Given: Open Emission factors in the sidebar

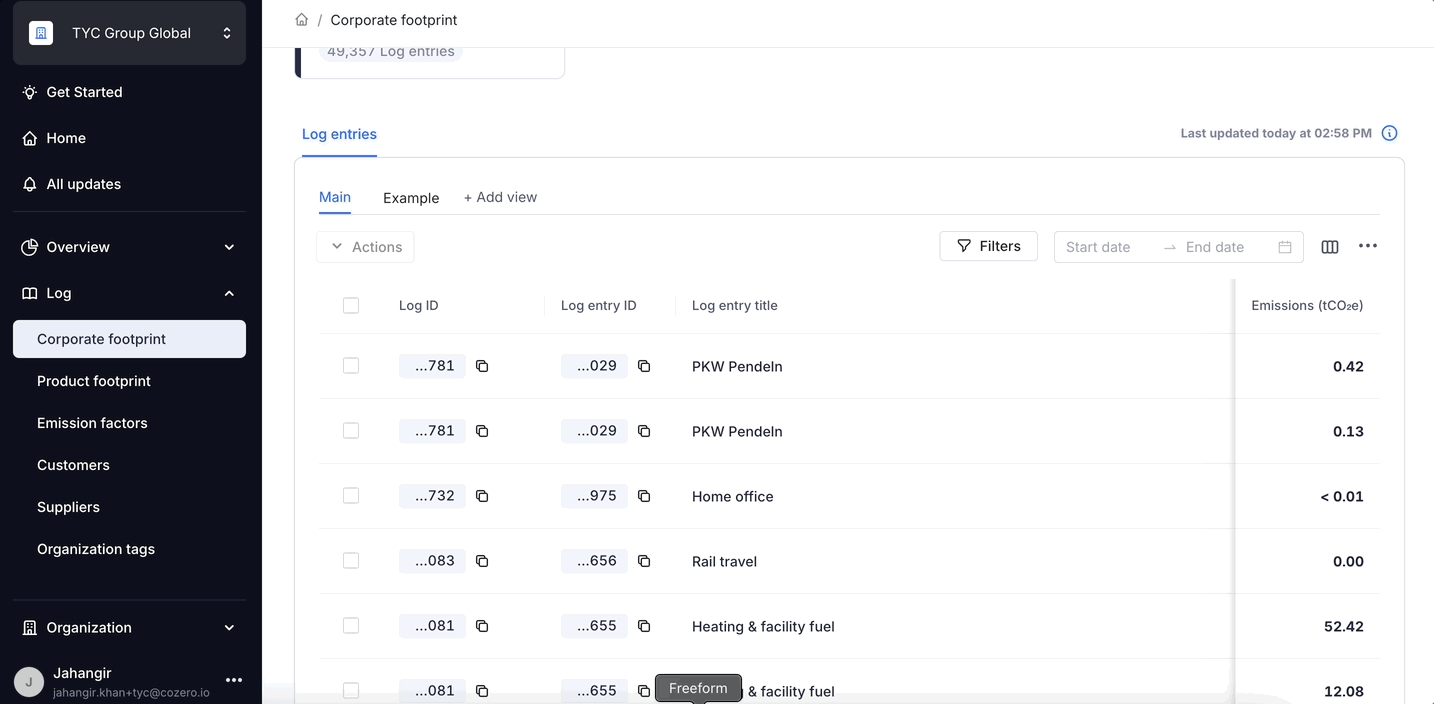Looking at the screenshot, I should (x=92, y=423).
